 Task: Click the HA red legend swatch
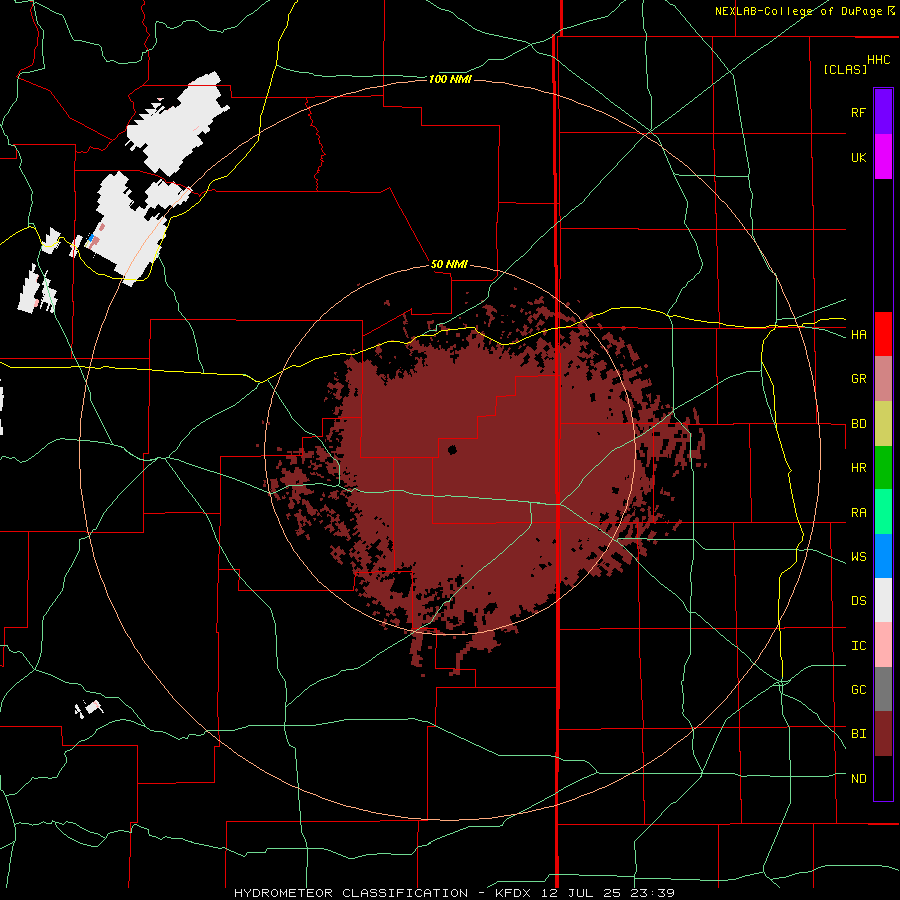[883, 334]
